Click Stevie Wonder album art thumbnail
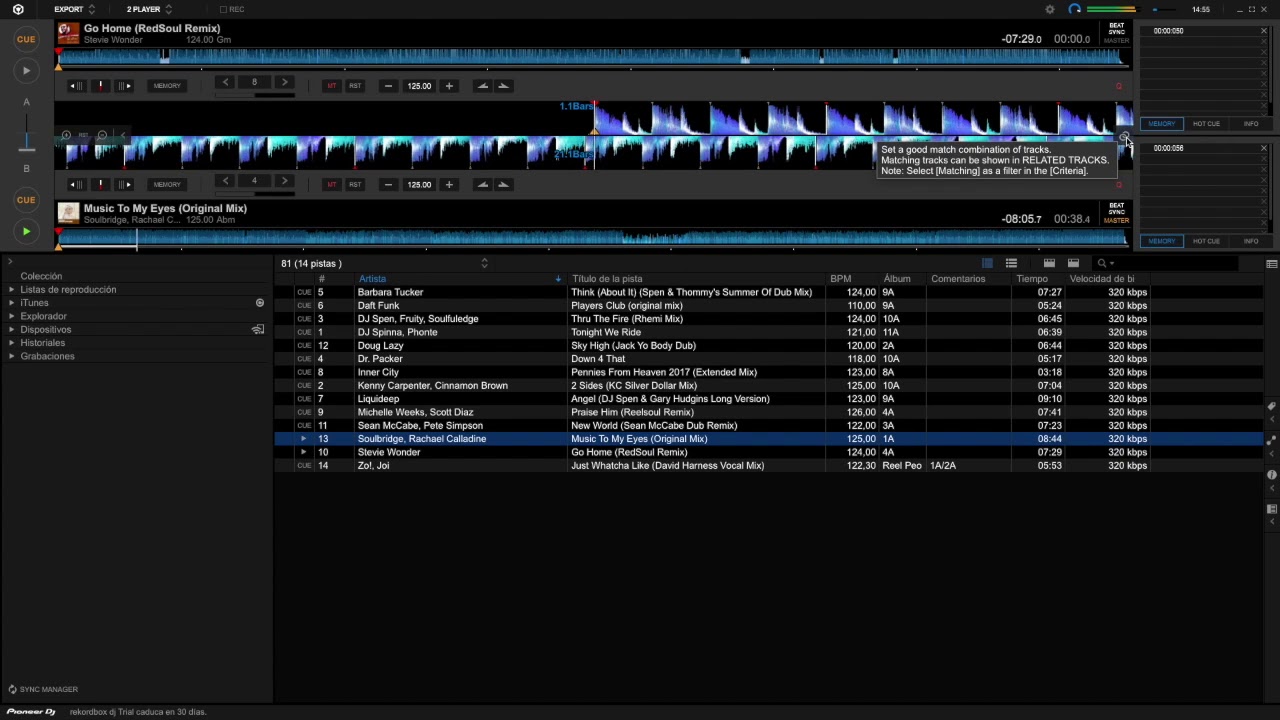Screen dimensions: 1280x720 pyautogui.click(x=68, y=33)
